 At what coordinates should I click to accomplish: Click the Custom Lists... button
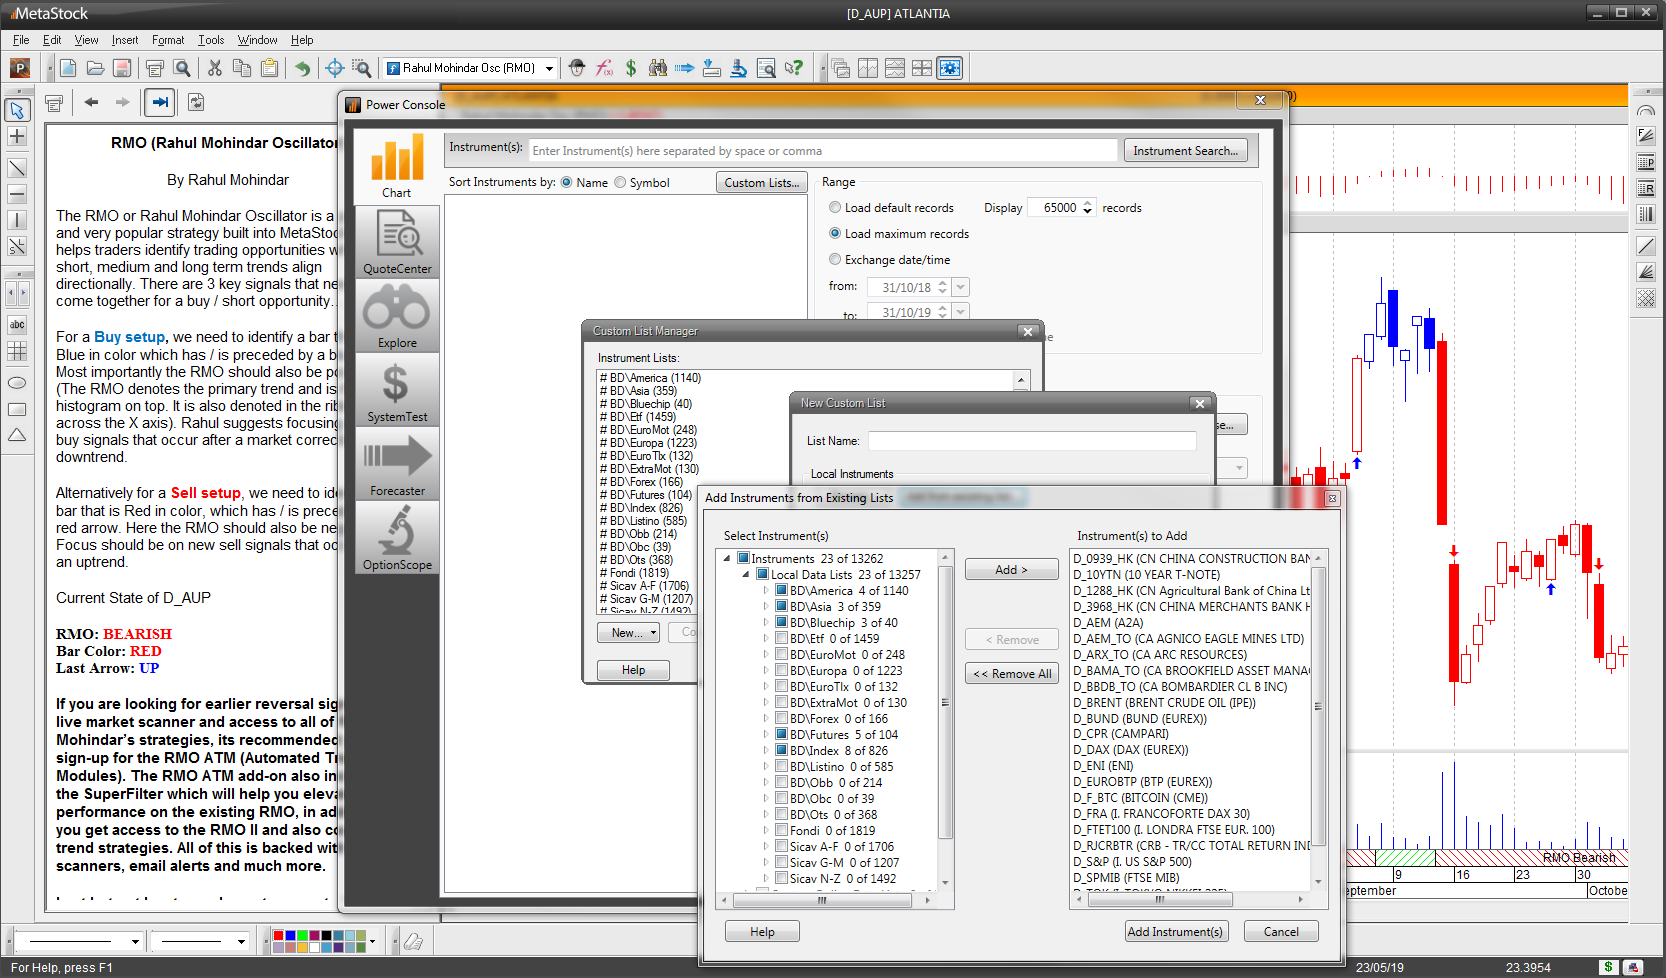(762, 182)
